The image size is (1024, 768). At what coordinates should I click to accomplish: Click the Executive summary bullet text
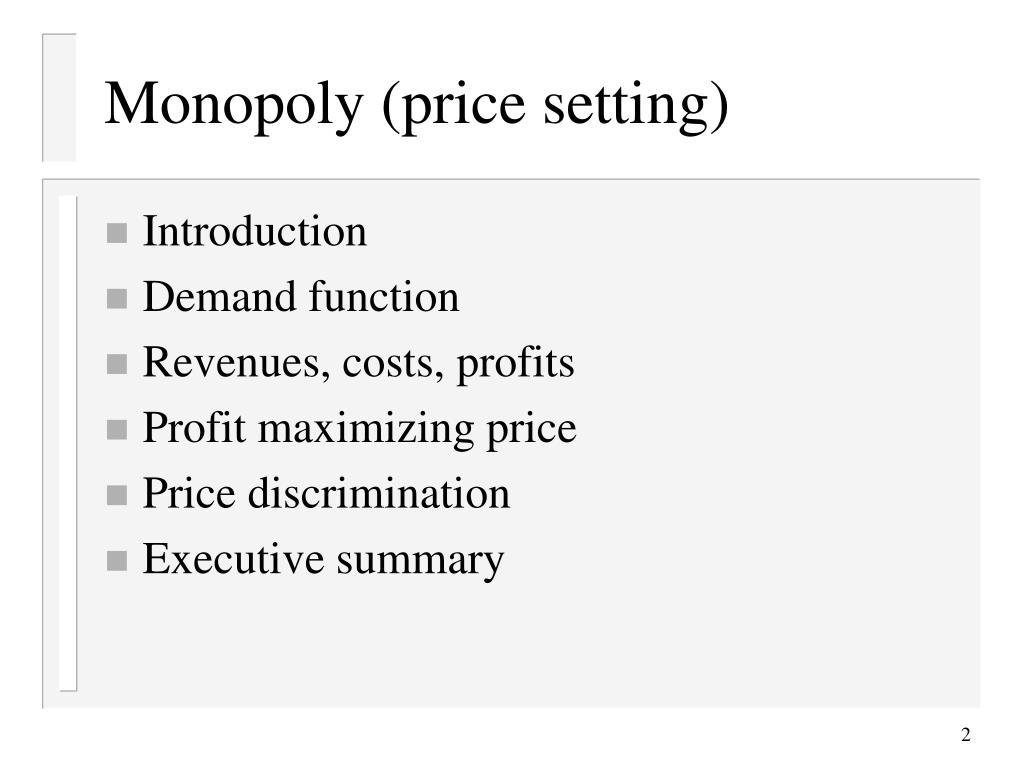pos(323,560)
